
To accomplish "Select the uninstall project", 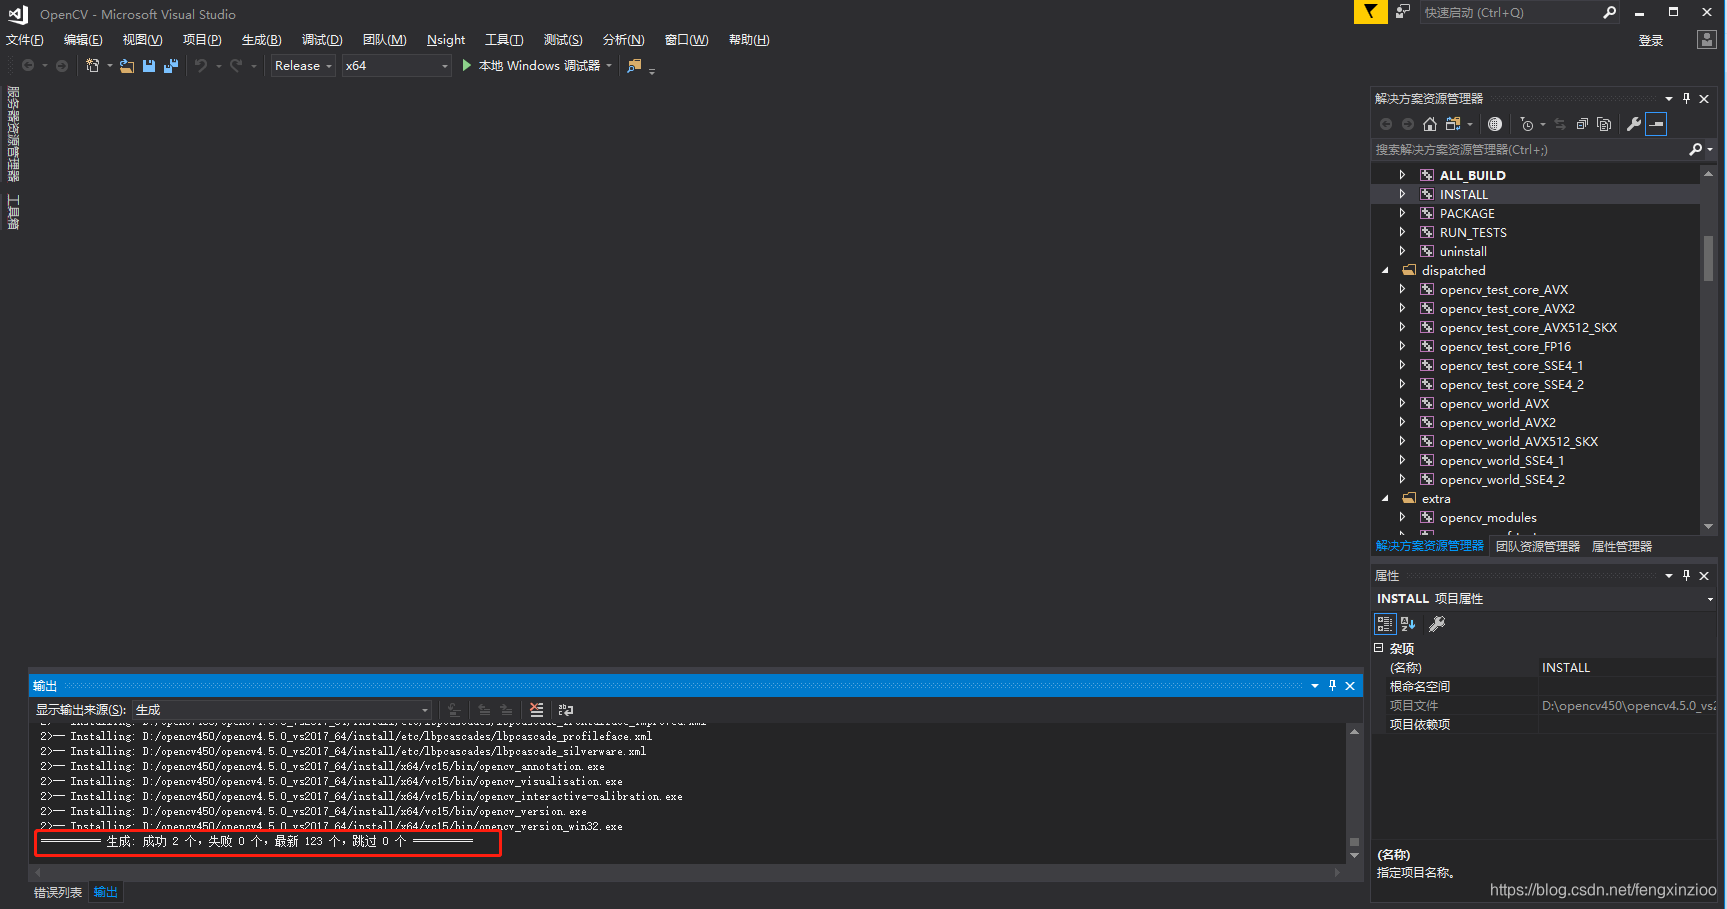I will click(x=1463, y=251).
